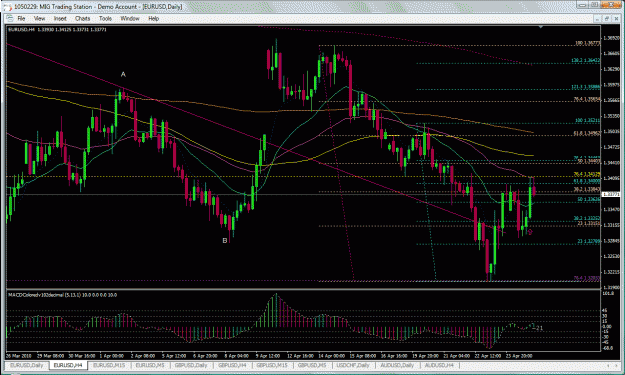This screenshot has height=375, width=625.
Task: Switch to the GBPUSD,M15 chart tab
Action: (272, 365)
